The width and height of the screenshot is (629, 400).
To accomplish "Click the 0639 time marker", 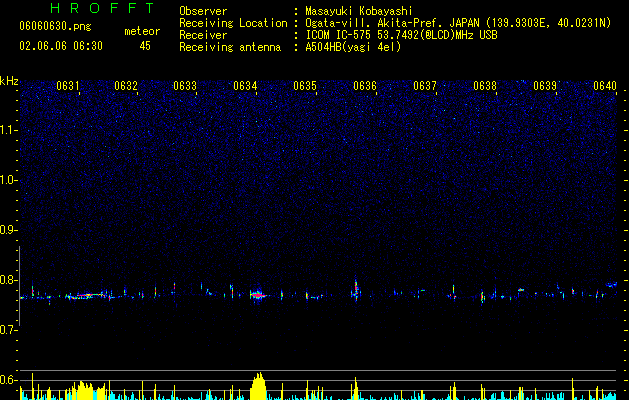I will point(545,86).
